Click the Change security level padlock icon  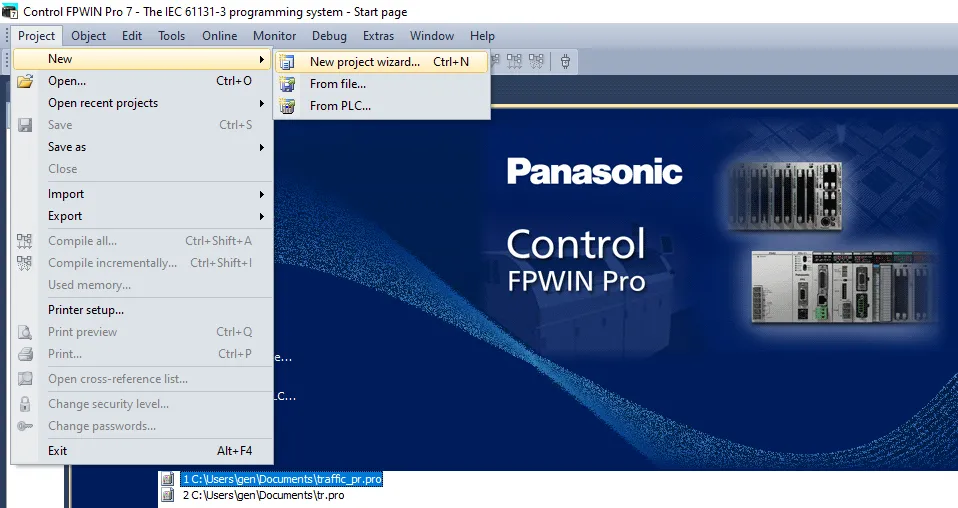25,404
